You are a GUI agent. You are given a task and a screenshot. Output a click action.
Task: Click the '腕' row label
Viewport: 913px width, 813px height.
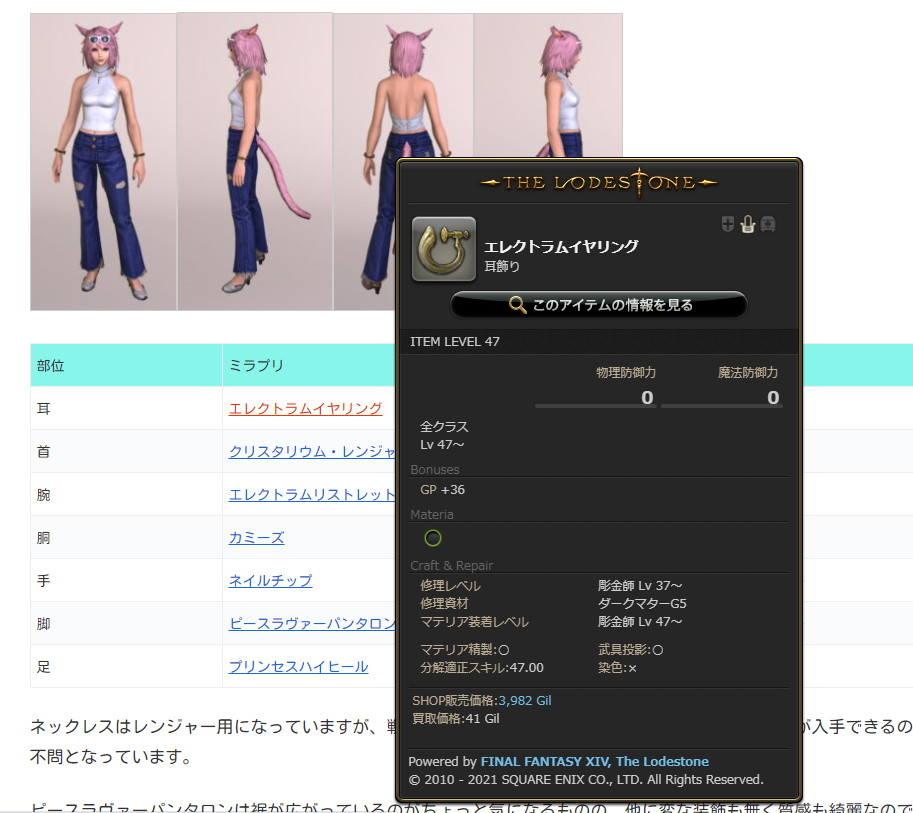tap(44, 494)
